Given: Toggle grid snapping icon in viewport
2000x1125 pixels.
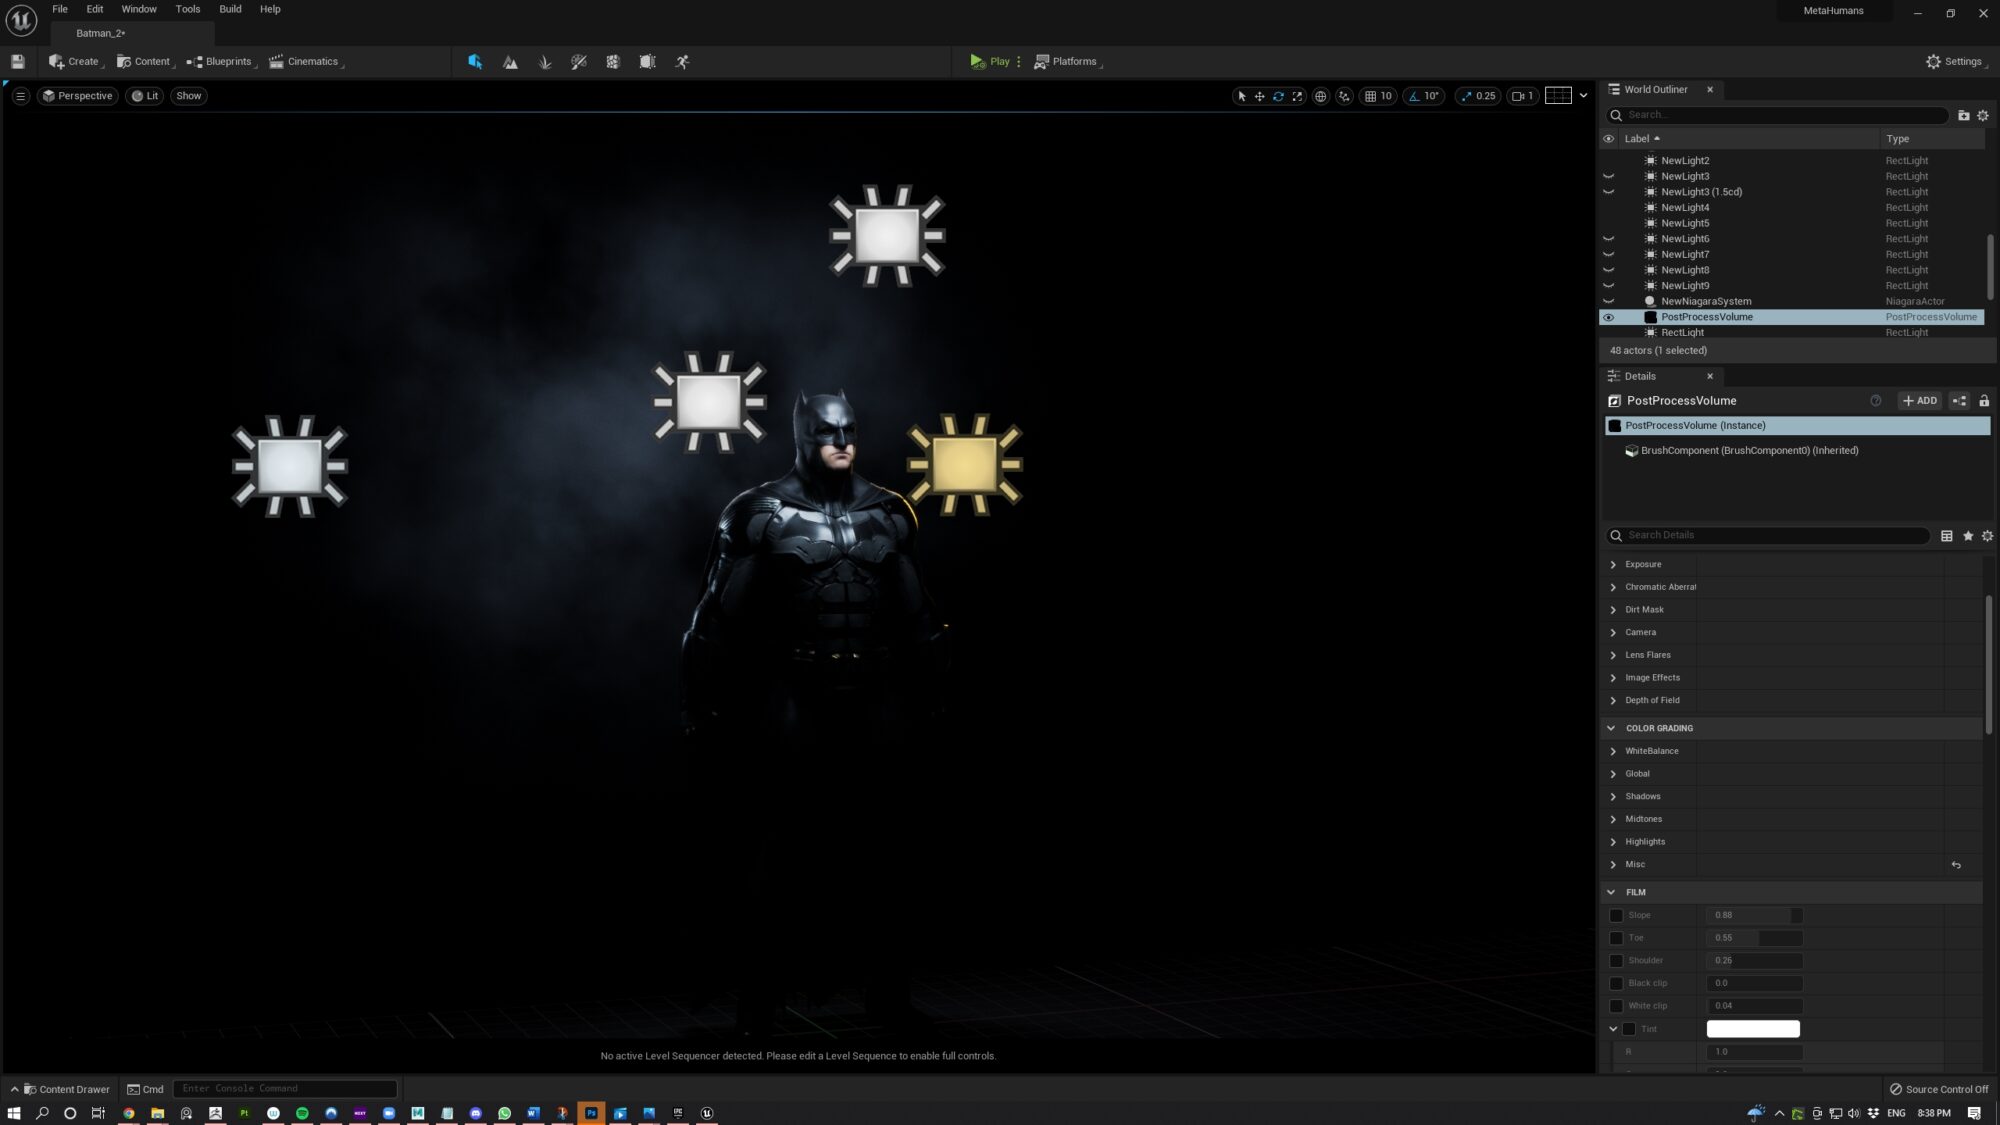Looking at the screenshot, I should point(1371,96).
